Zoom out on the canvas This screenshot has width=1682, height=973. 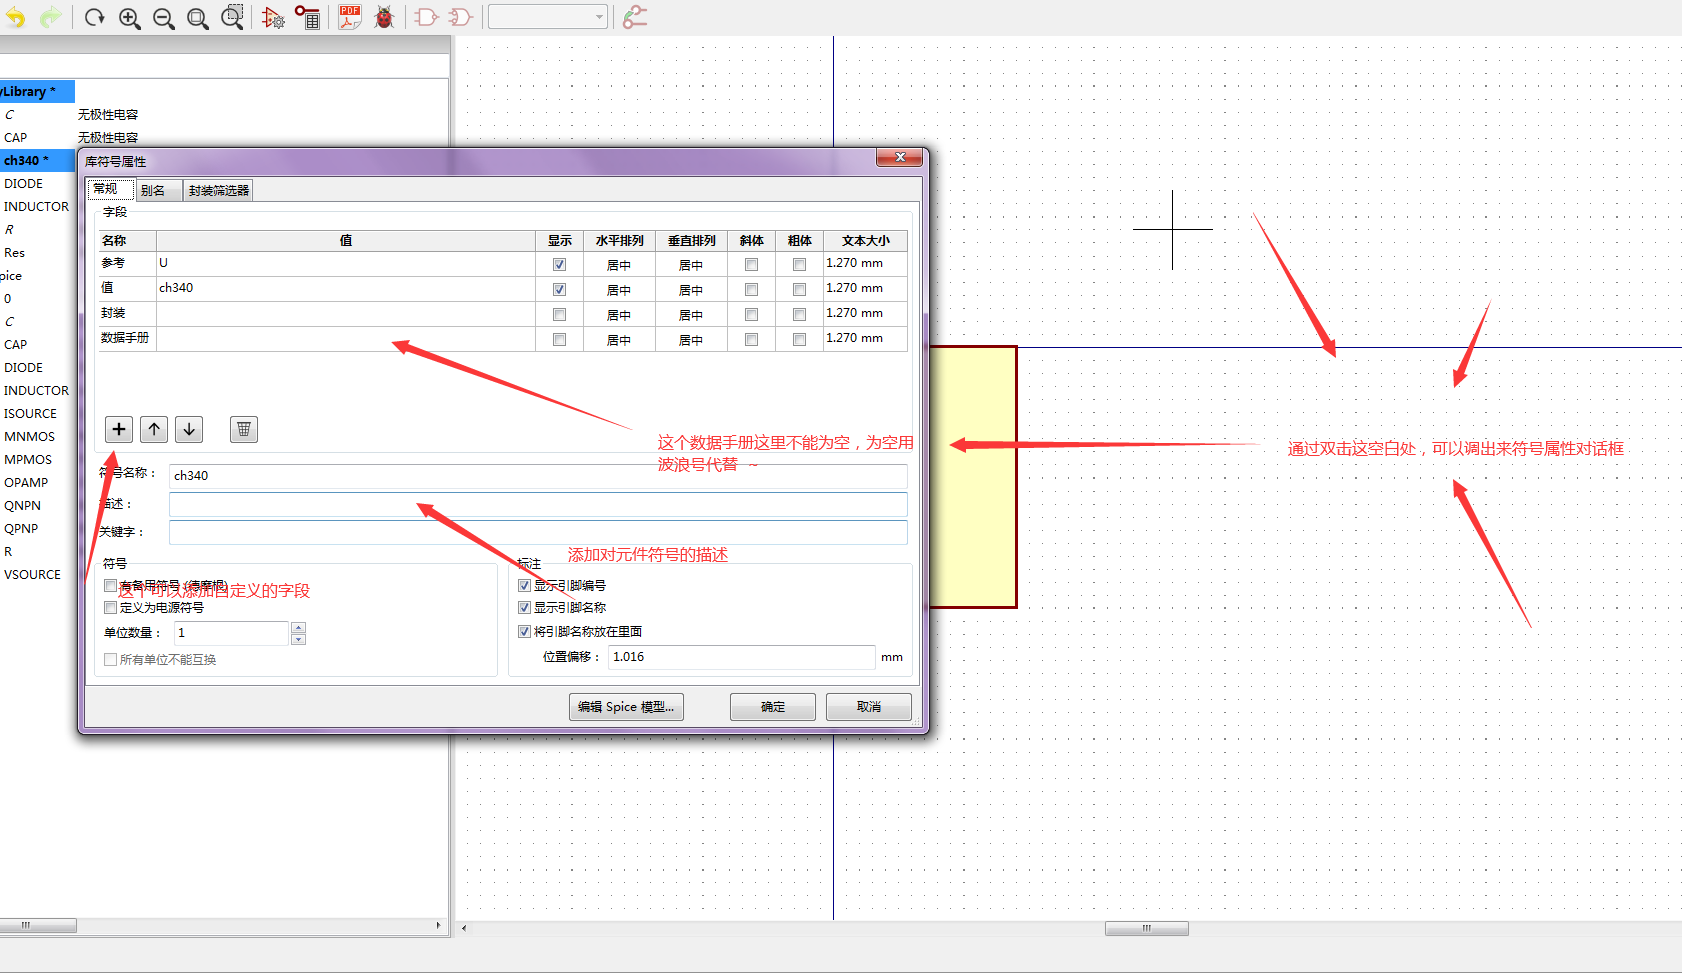[164, 17]
